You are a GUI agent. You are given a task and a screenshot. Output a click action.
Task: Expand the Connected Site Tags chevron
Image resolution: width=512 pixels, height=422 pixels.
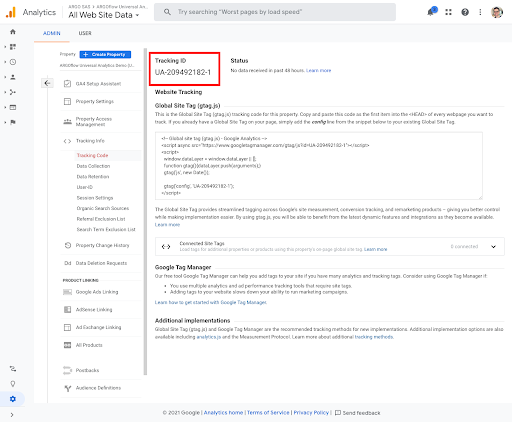pos(493,247)
